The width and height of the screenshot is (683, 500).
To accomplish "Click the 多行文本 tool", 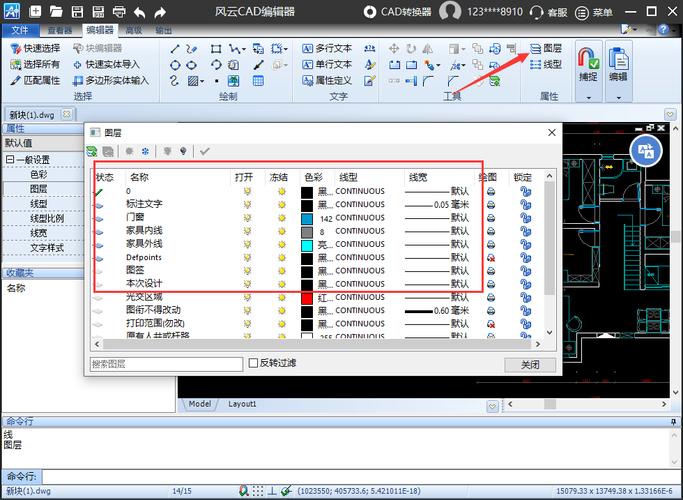I will tap(327, 48).
